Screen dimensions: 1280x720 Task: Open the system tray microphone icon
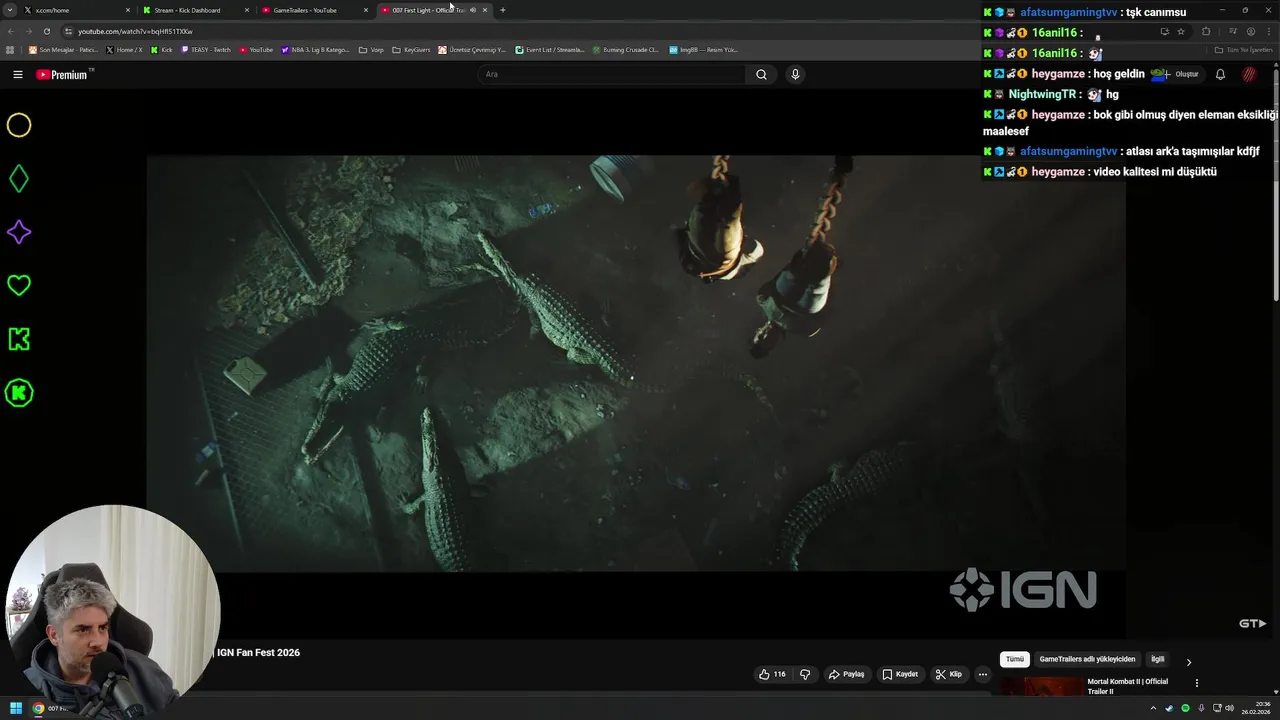(x=1201, y=708)
